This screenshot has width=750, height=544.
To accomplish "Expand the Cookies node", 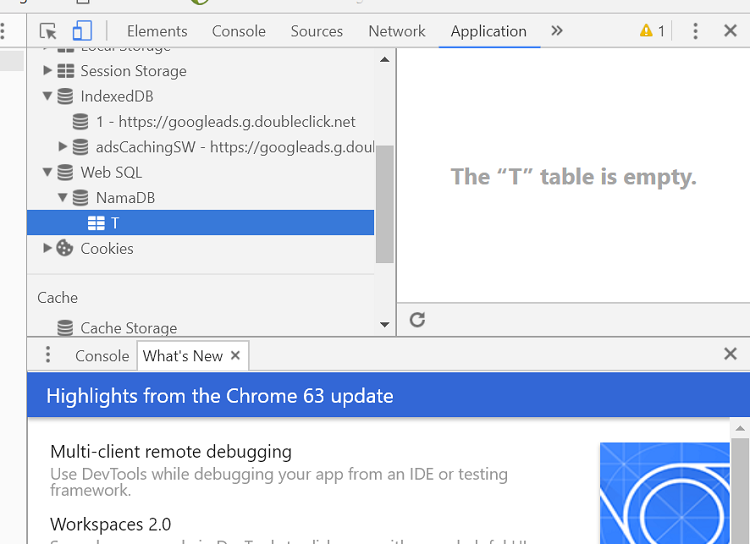I will (x=47, y=248).
